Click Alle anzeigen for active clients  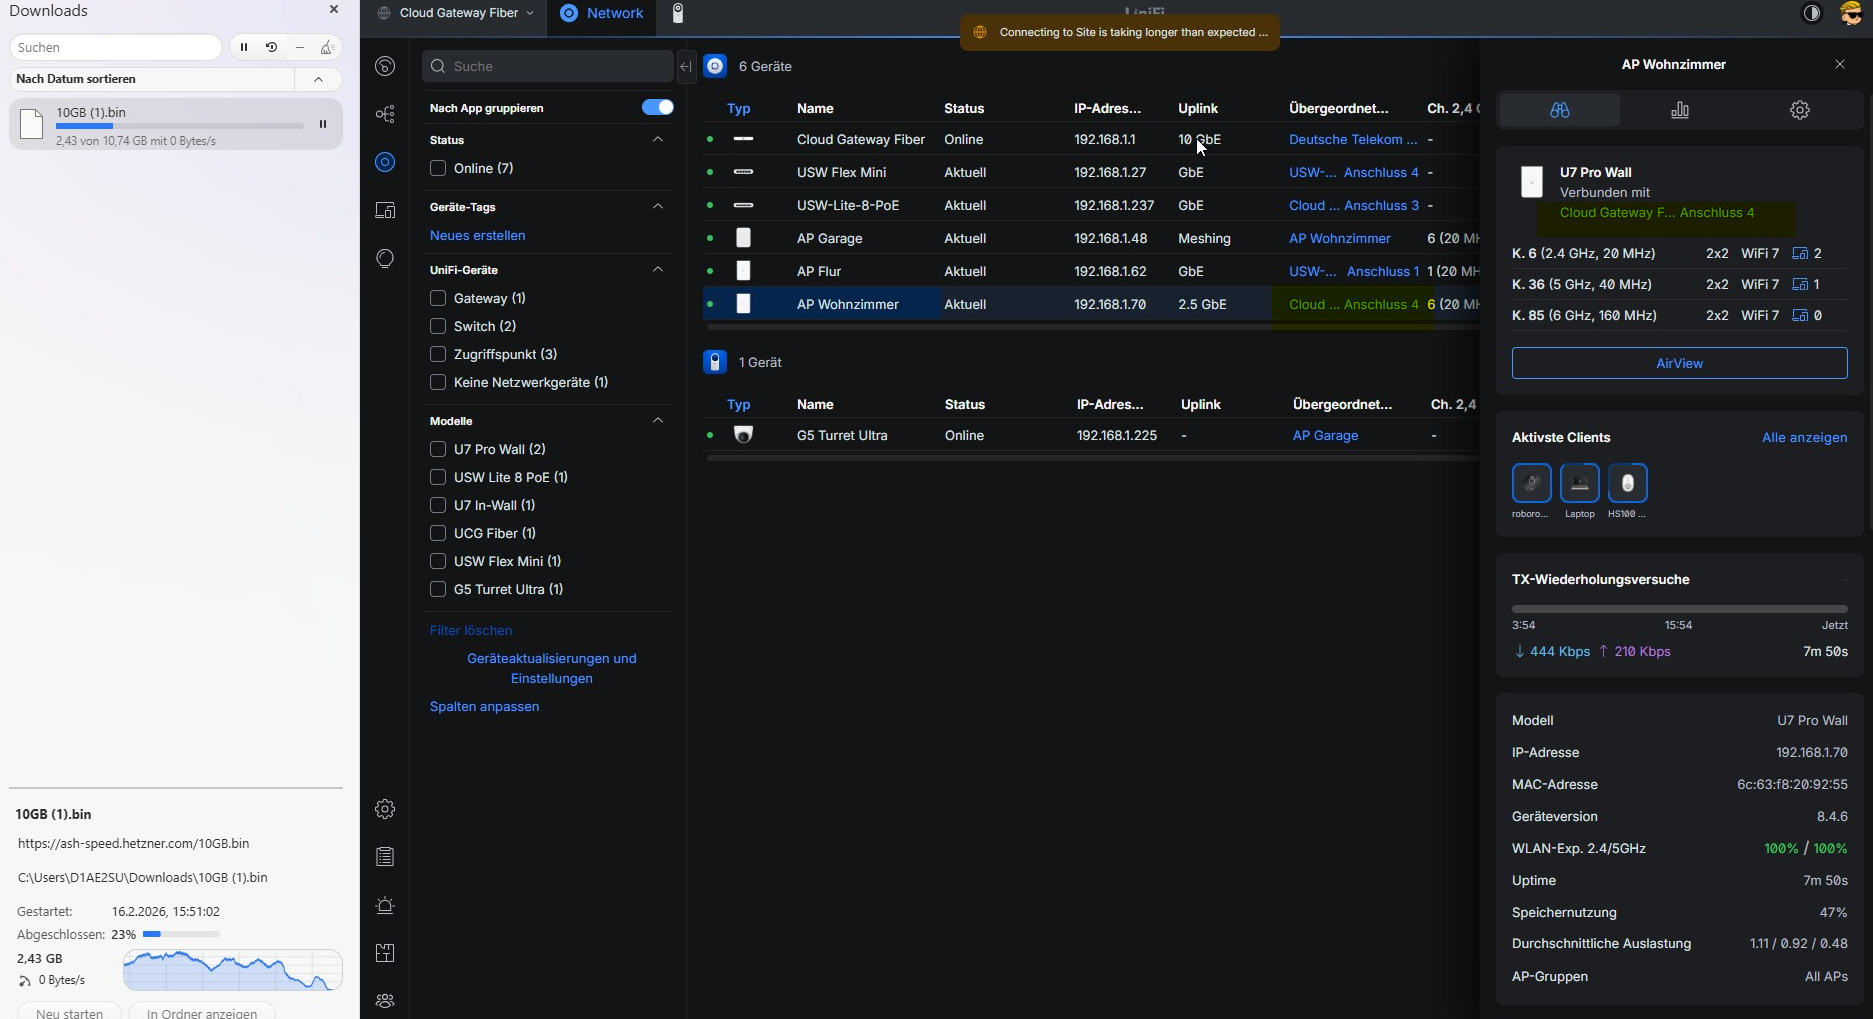(x=1804, y=437)
